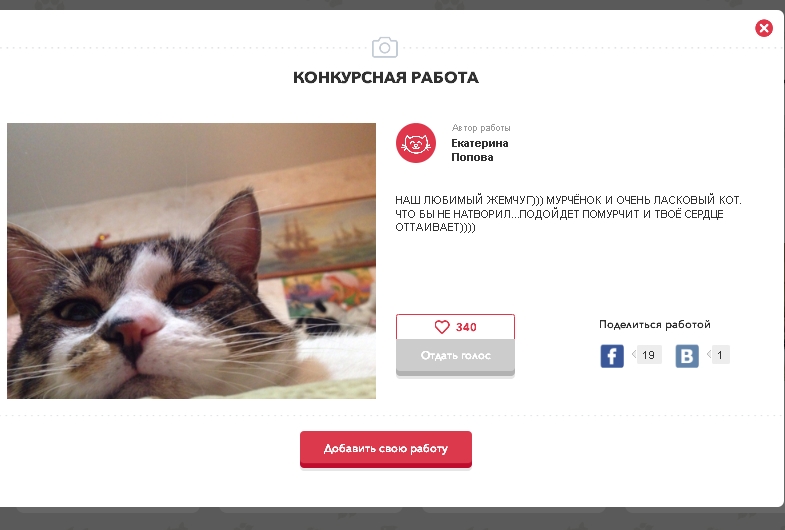Close the contest entry popup with red X
This screenshot has width=785, height=530.
pyautogui.click(x=763, y=28)
